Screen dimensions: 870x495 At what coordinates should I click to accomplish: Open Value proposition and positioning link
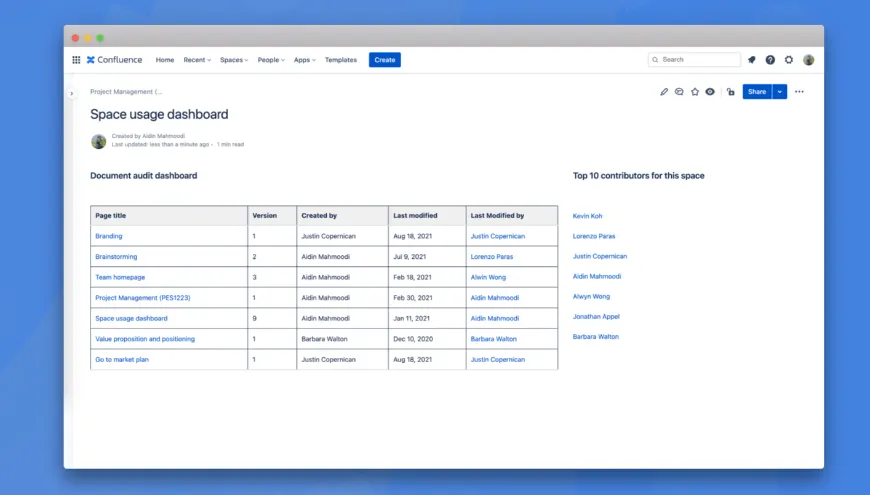click(145, 339)
